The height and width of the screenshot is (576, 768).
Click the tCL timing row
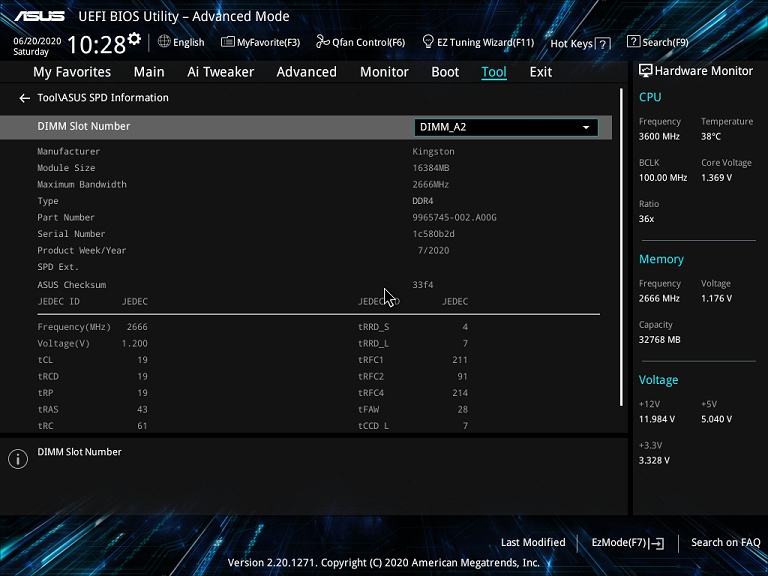click(92, 360)
